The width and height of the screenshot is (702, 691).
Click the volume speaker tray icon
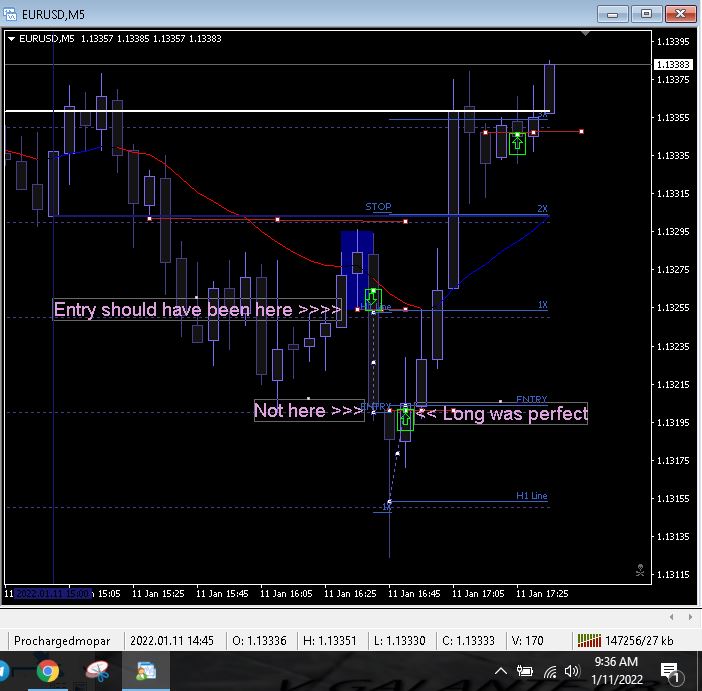572,671
